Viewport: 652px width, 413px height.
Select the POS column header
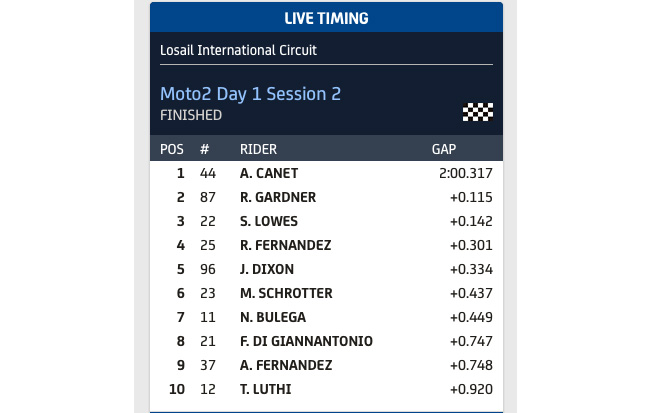click(x=172, y=149)
